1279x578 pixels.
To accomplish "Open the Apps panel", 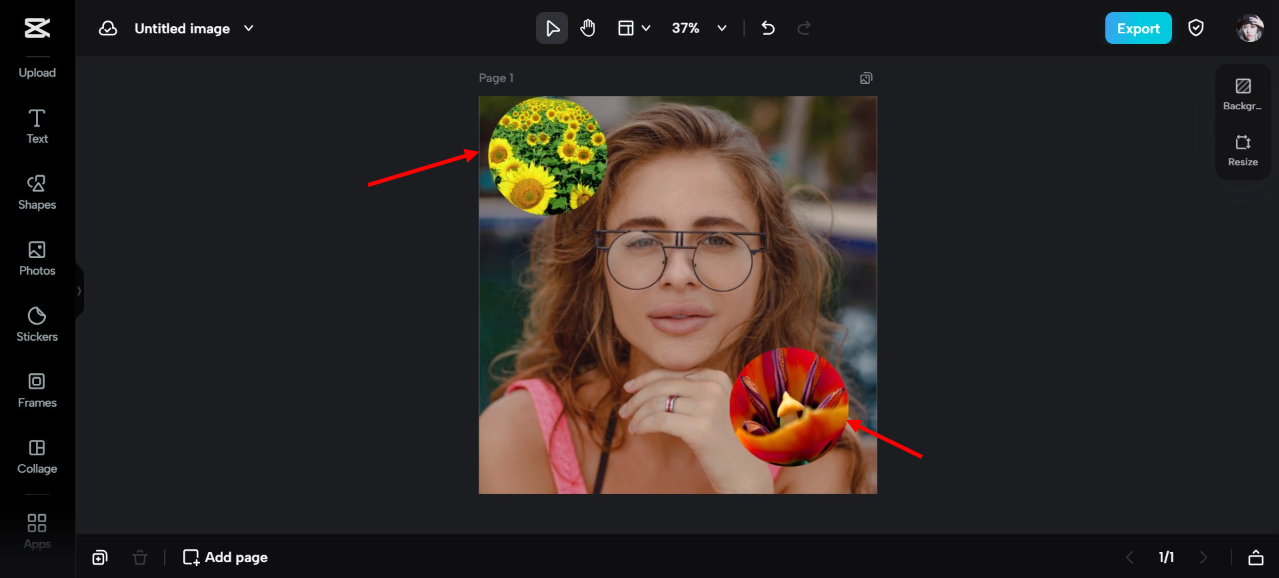I will (x=37, y=531).
